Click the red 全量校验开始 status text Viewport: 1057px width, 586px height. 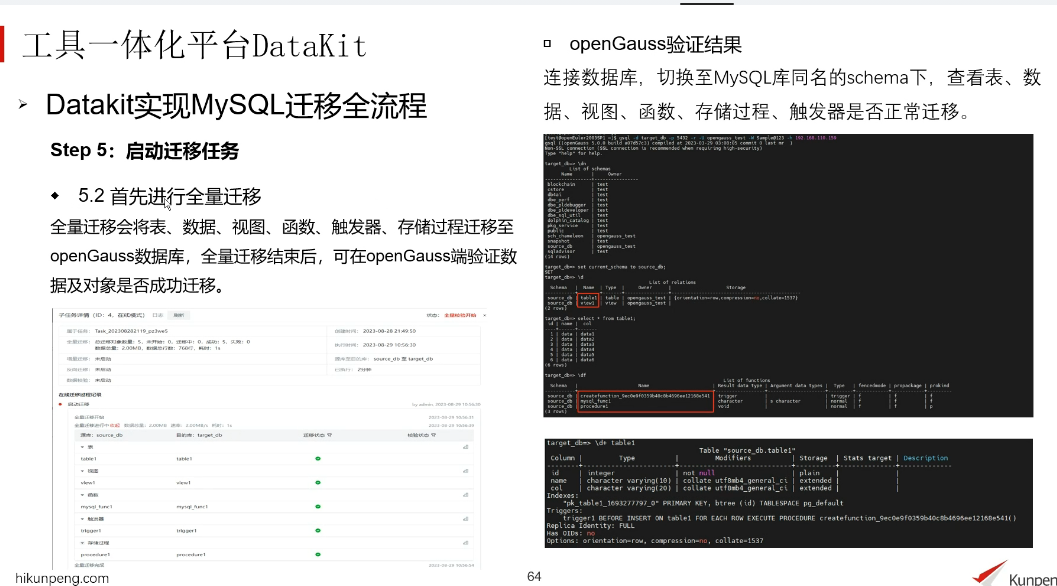pos(460,315)
